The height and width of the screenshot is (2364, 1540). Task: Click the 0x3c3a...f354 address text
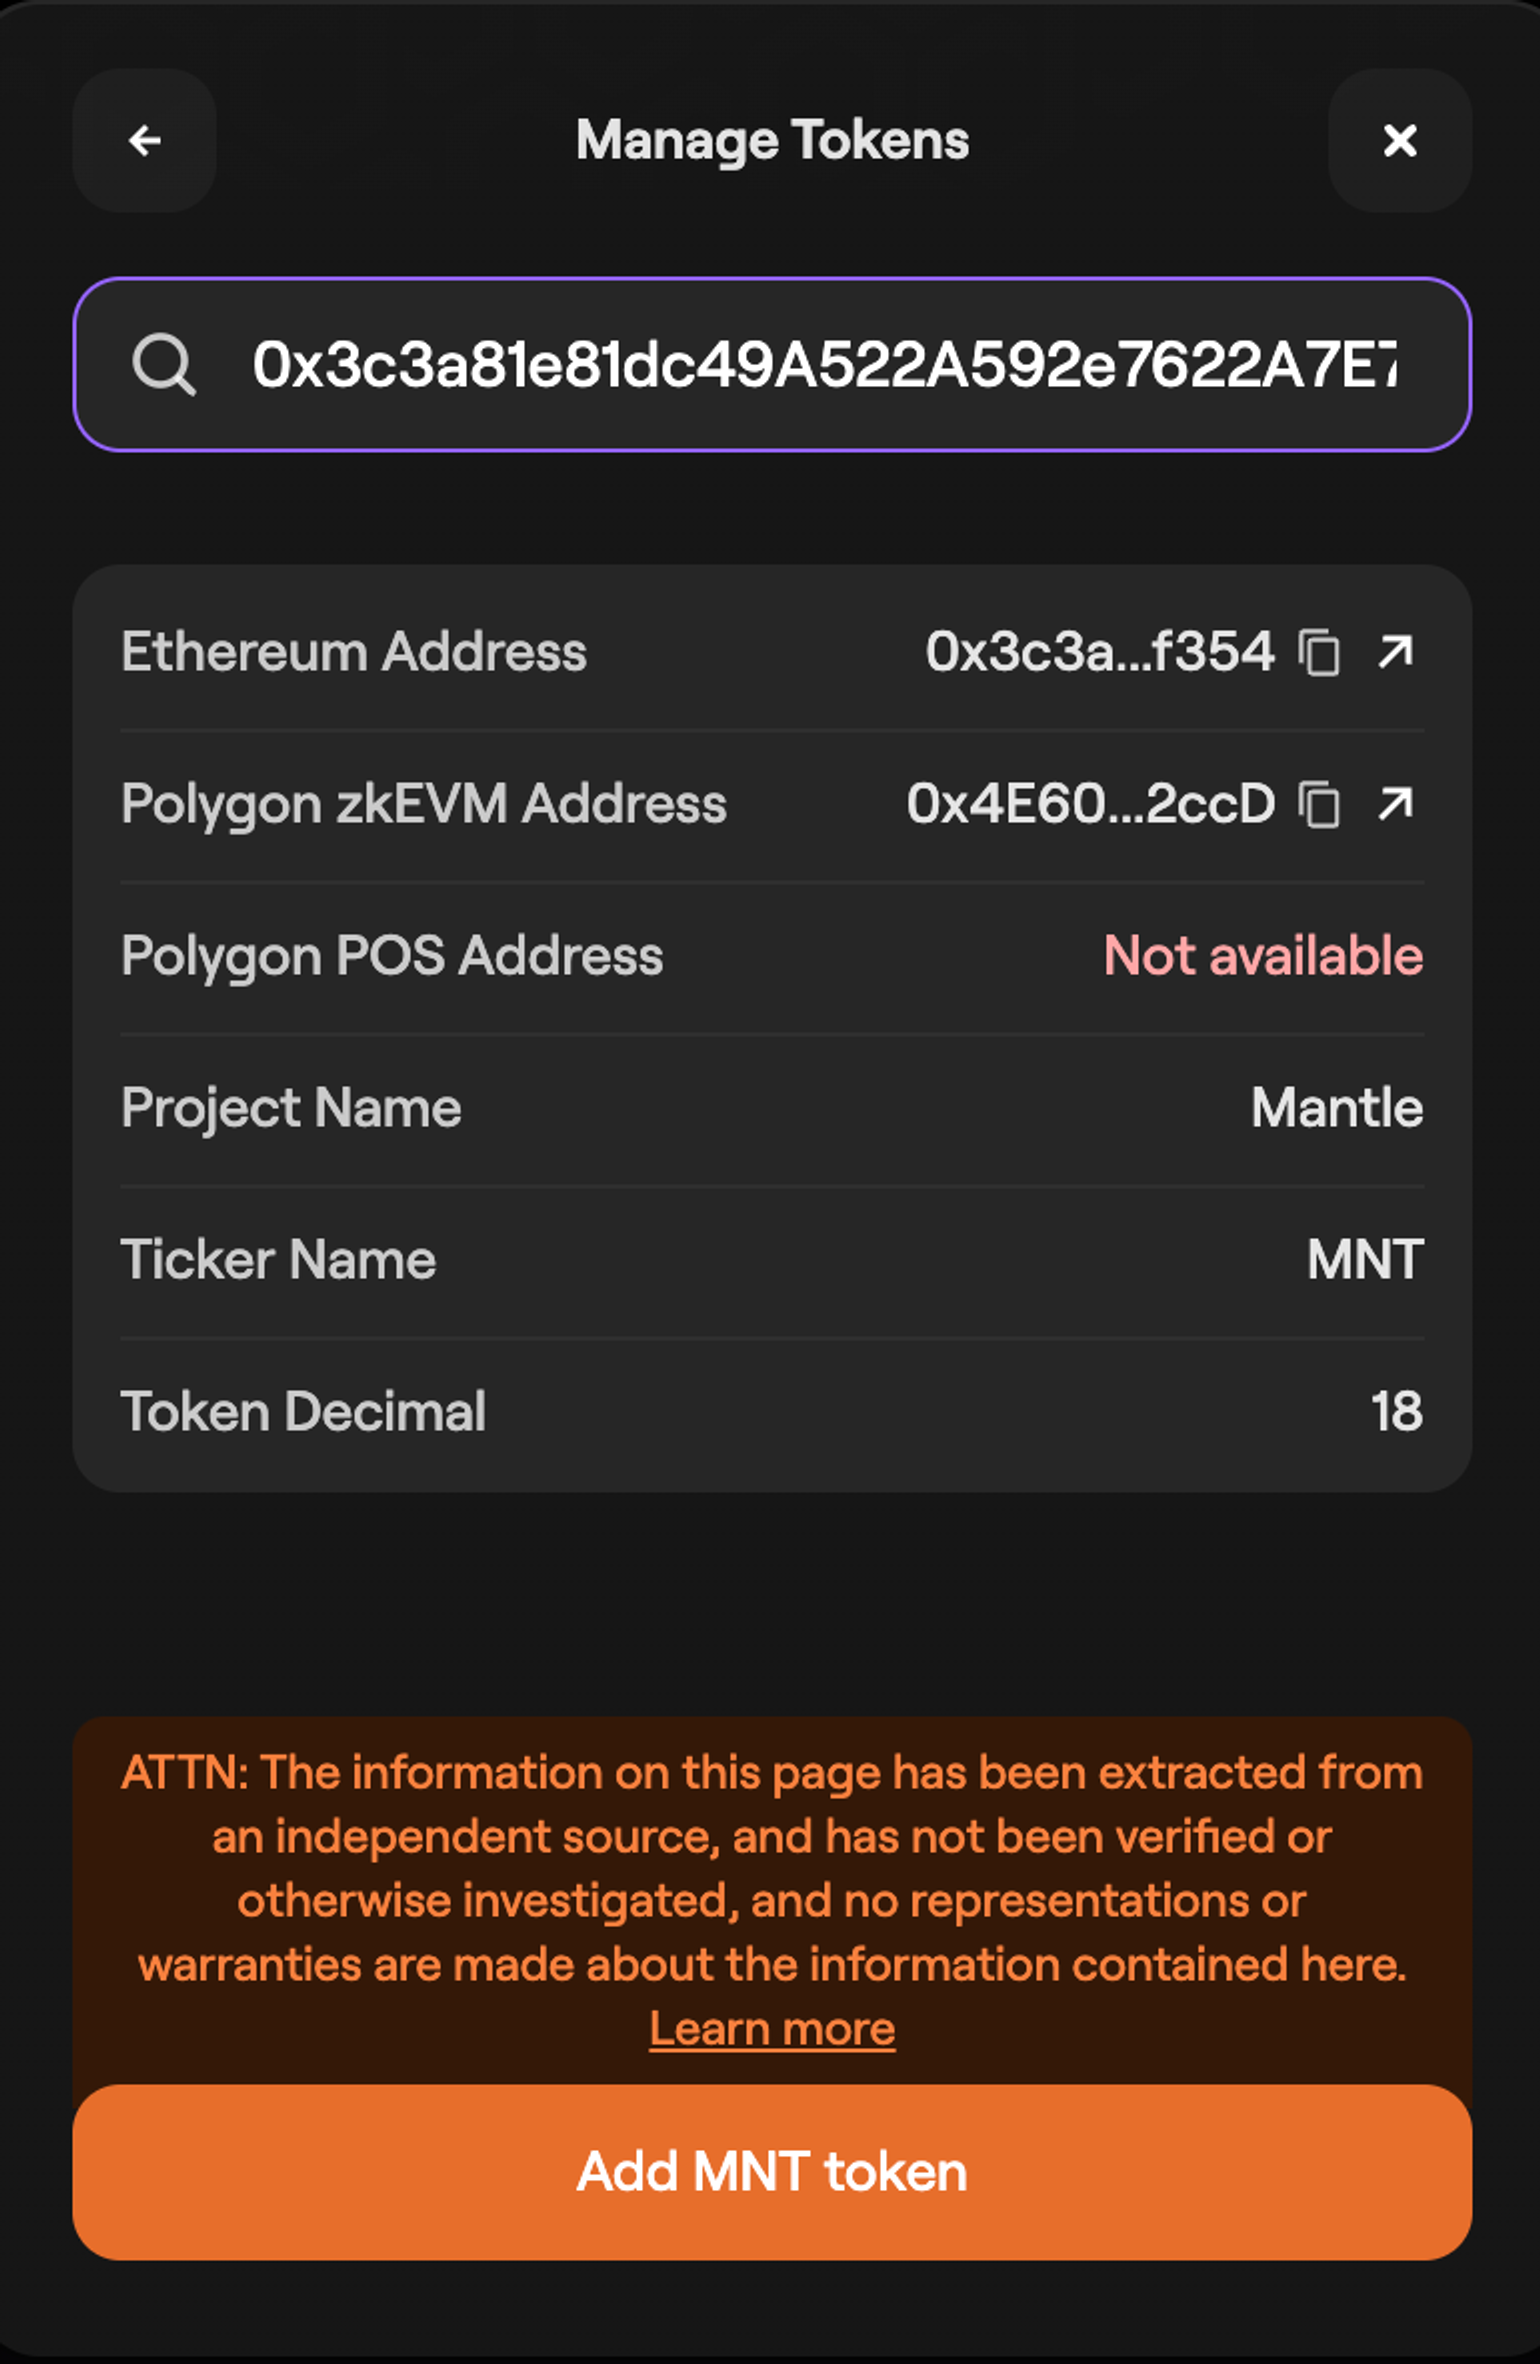point(1099,652)
